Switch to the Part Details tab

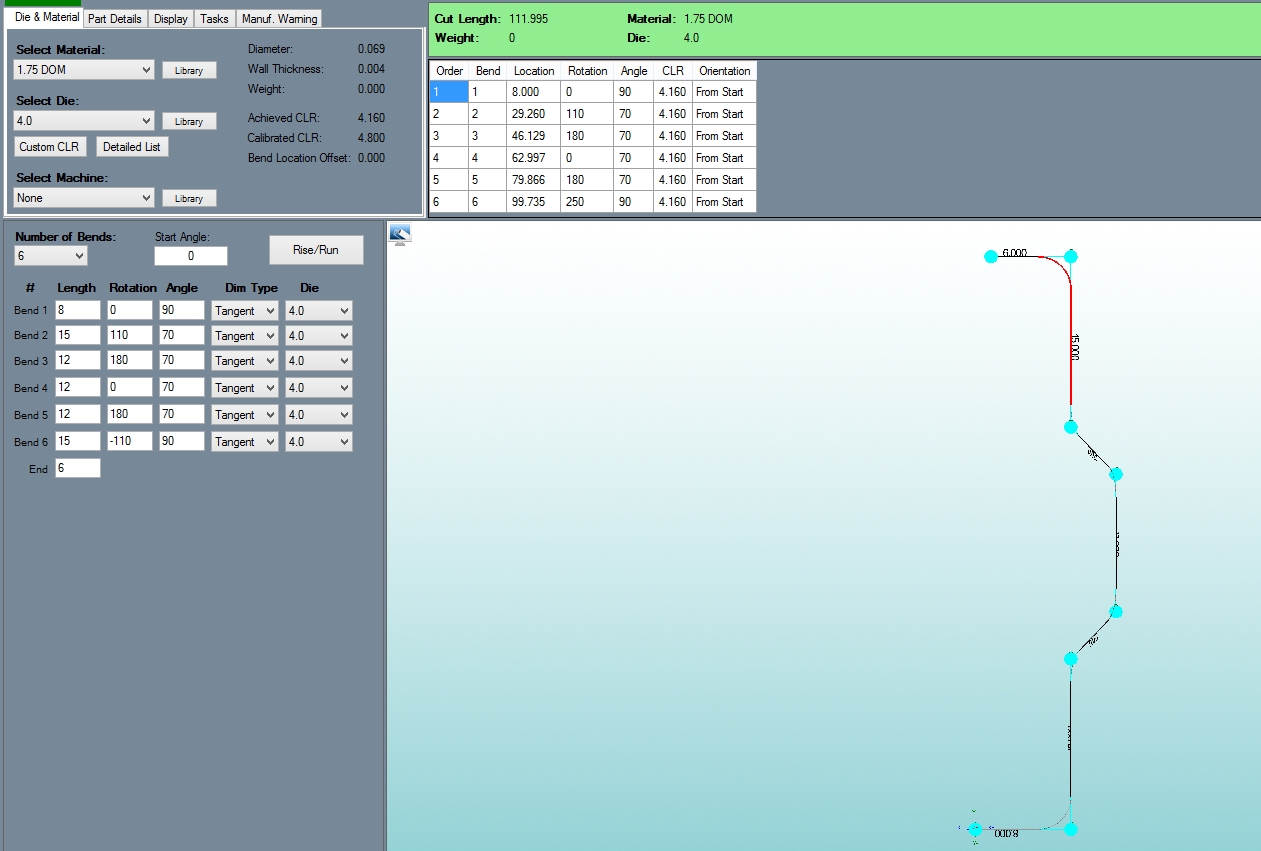(x=116, y=19)
